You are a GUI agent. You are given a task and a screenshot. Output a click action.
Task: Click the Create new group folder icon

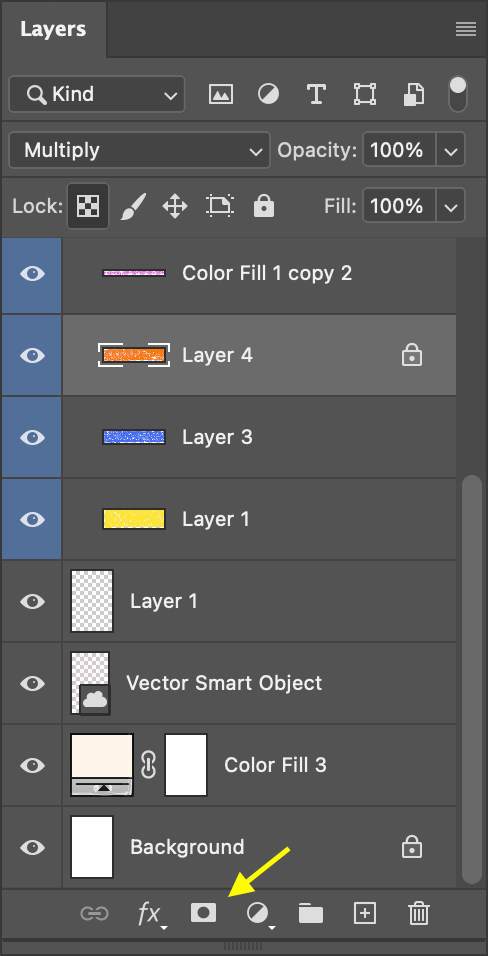311,913
